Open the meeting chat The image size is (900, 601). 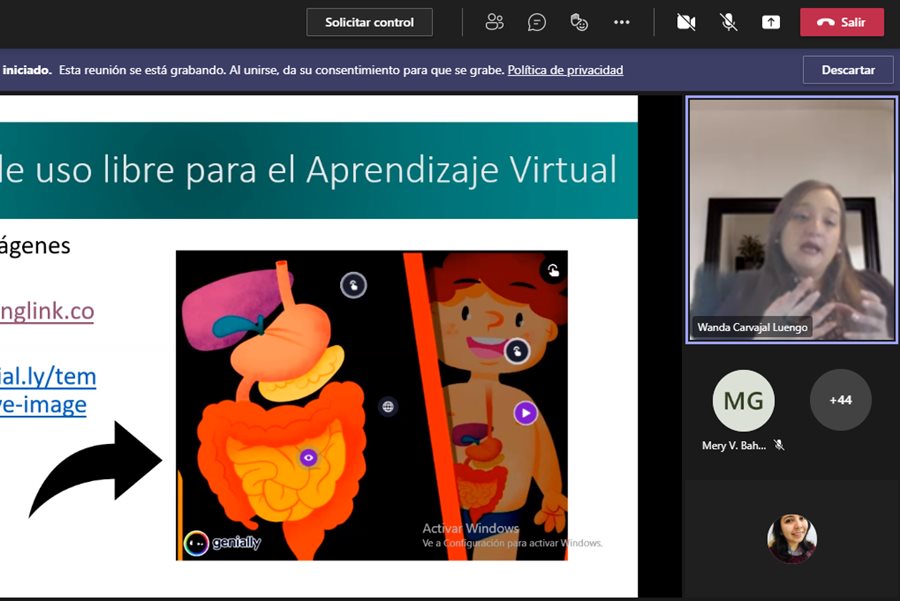(537, 22)
